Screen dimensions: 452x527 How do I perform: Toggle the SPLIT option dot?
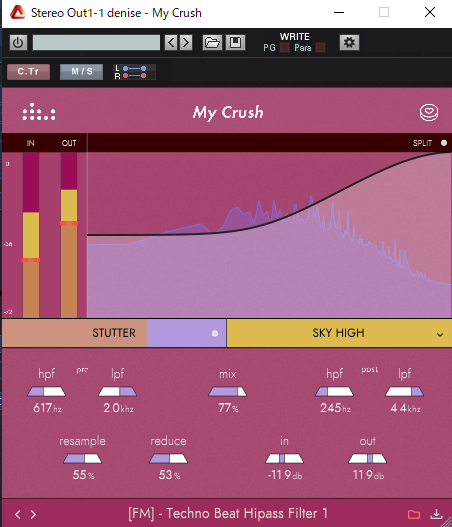pyautogui.click(x=444, y=143)
